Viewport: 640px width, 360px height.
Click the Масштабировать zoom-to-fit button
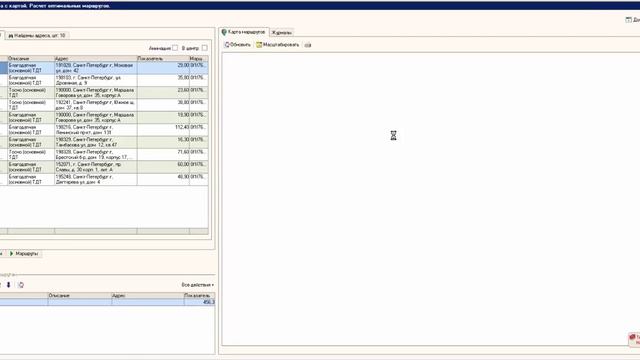278,45
